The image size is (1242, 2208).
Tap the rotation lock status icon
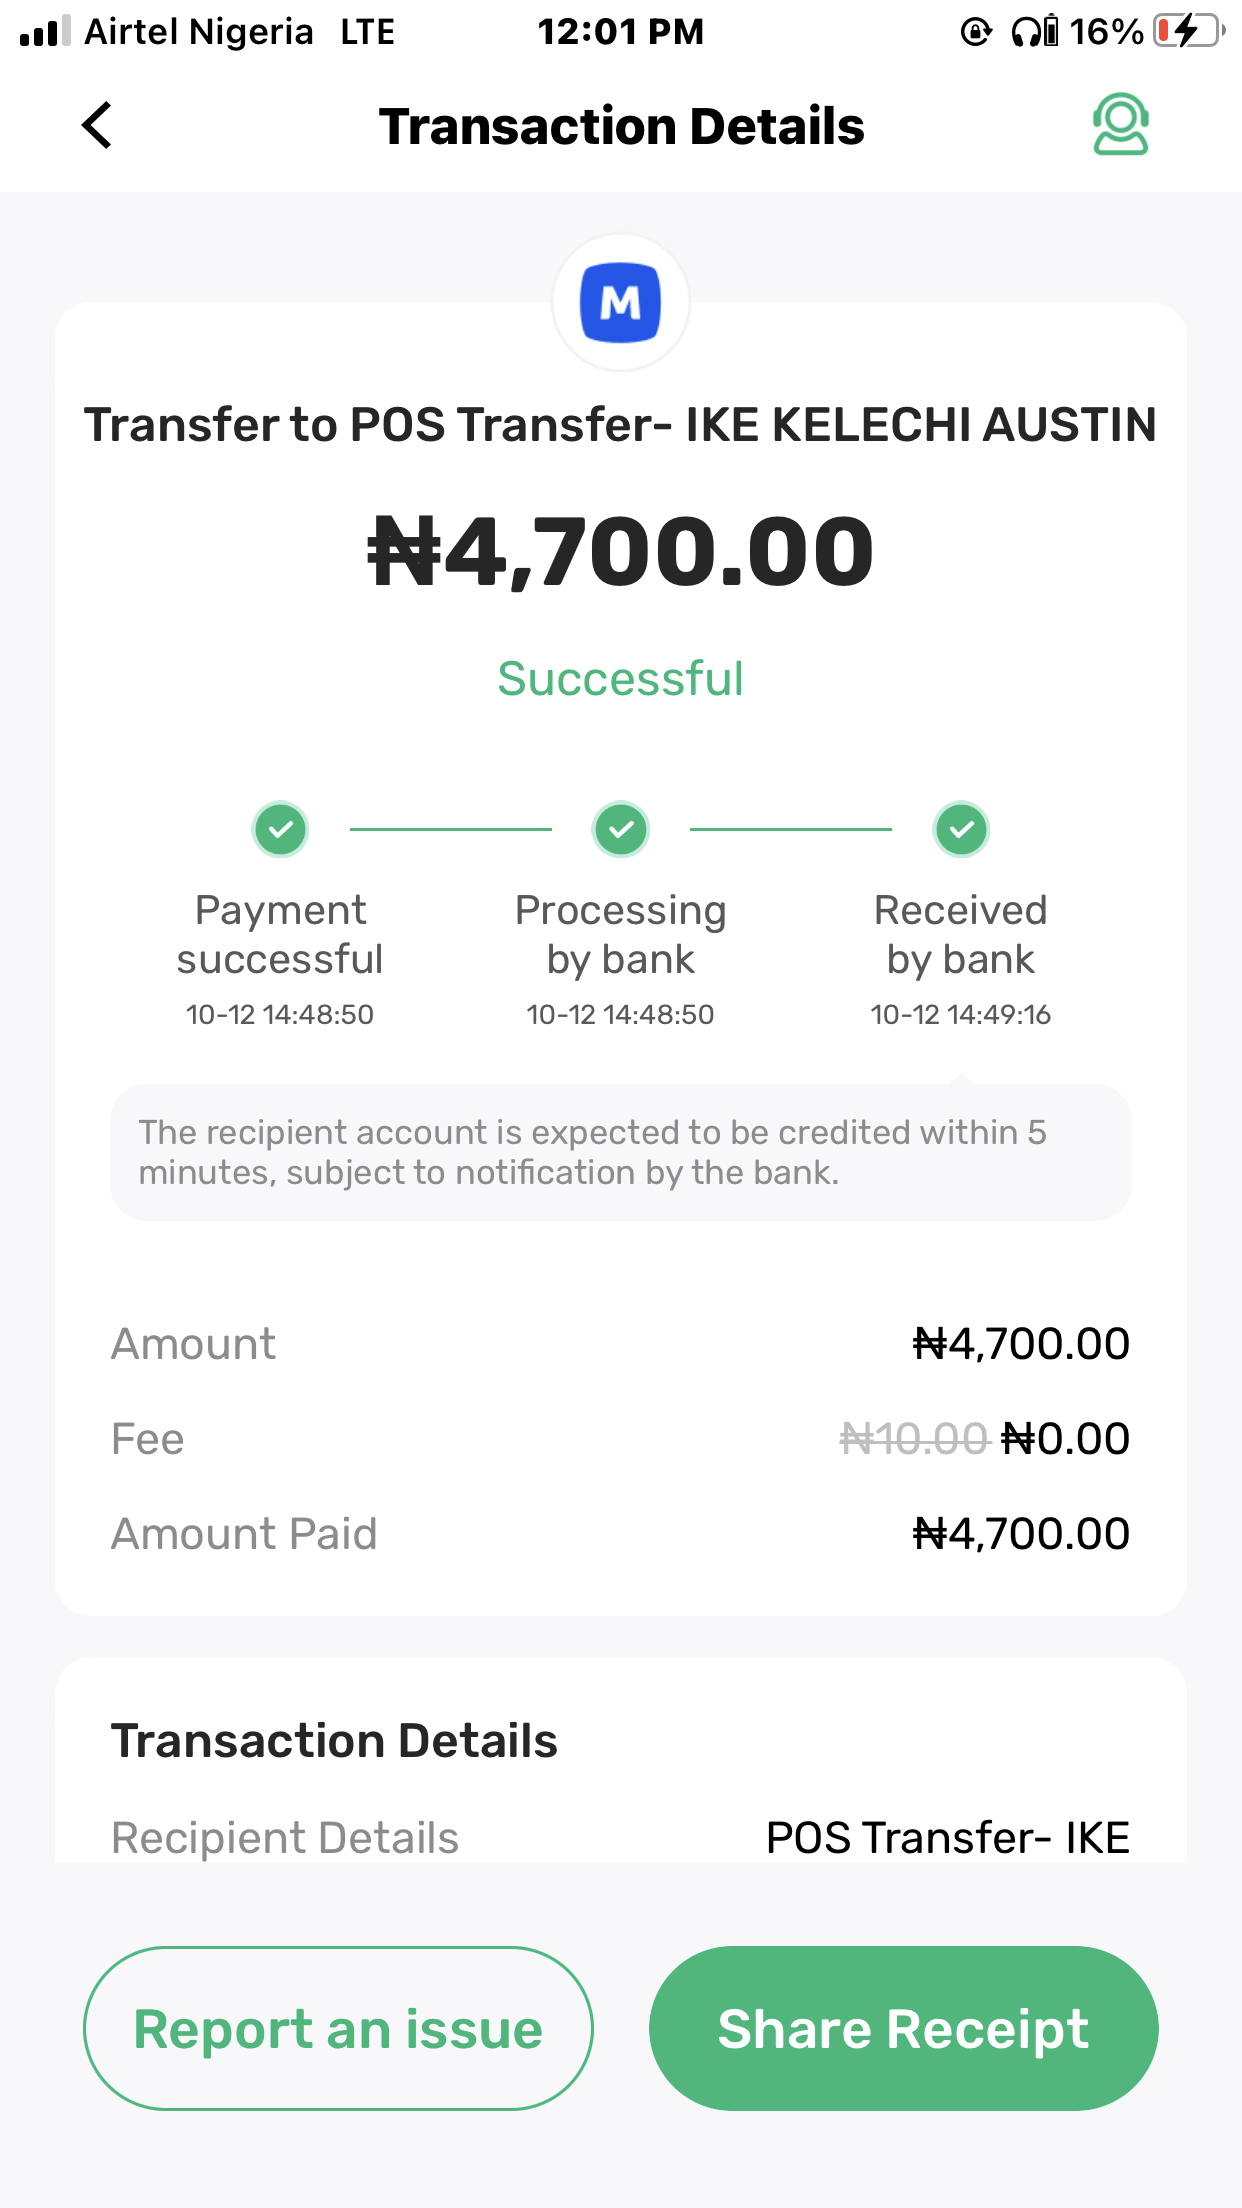click(976, 32)
